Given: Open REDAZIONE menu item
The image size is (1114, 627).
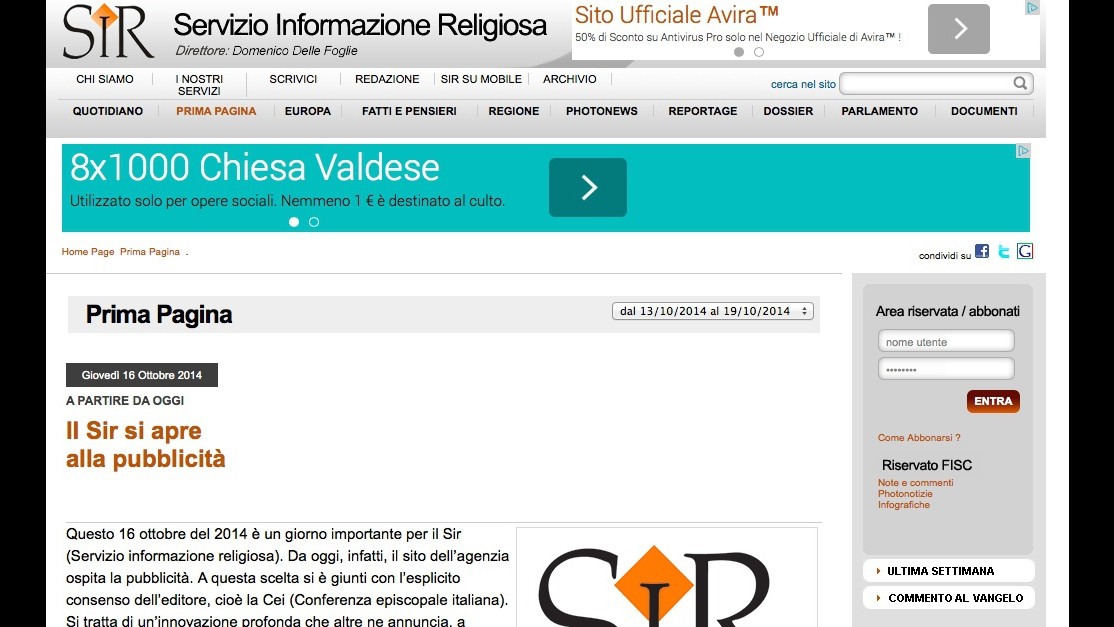Looking at the screenshot, I should 387,79.
